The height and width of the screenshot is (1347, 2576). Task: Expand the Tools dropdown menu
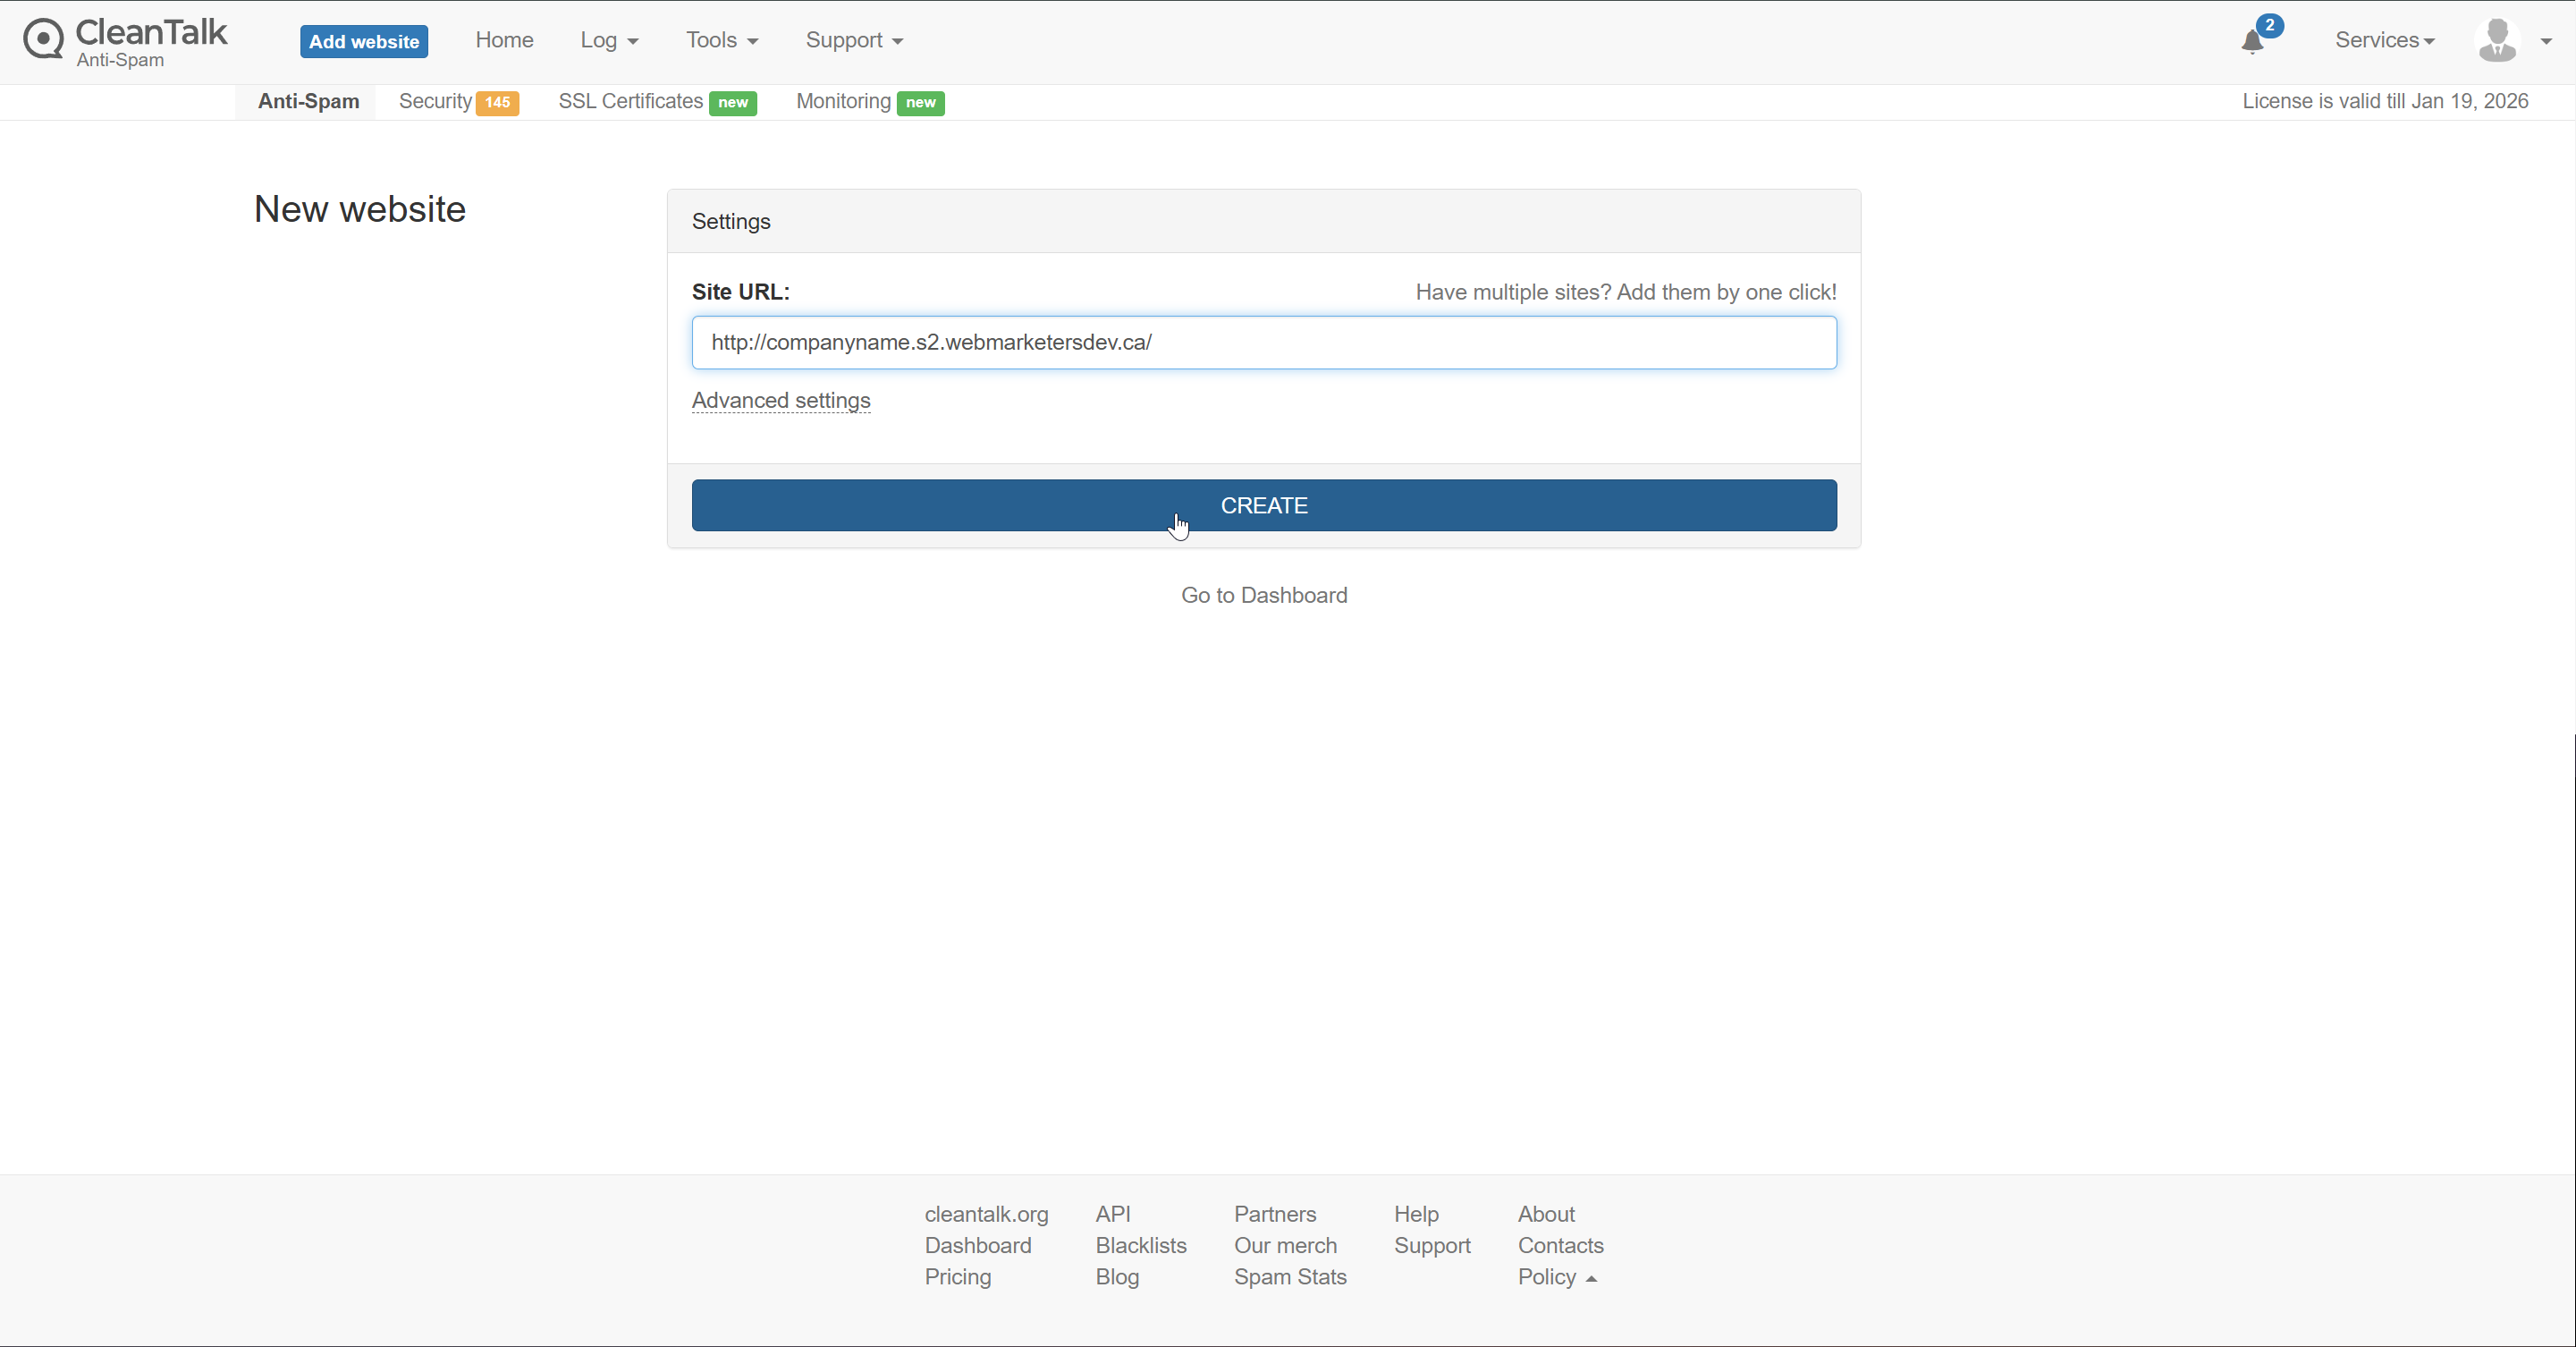tap(721, 40)
